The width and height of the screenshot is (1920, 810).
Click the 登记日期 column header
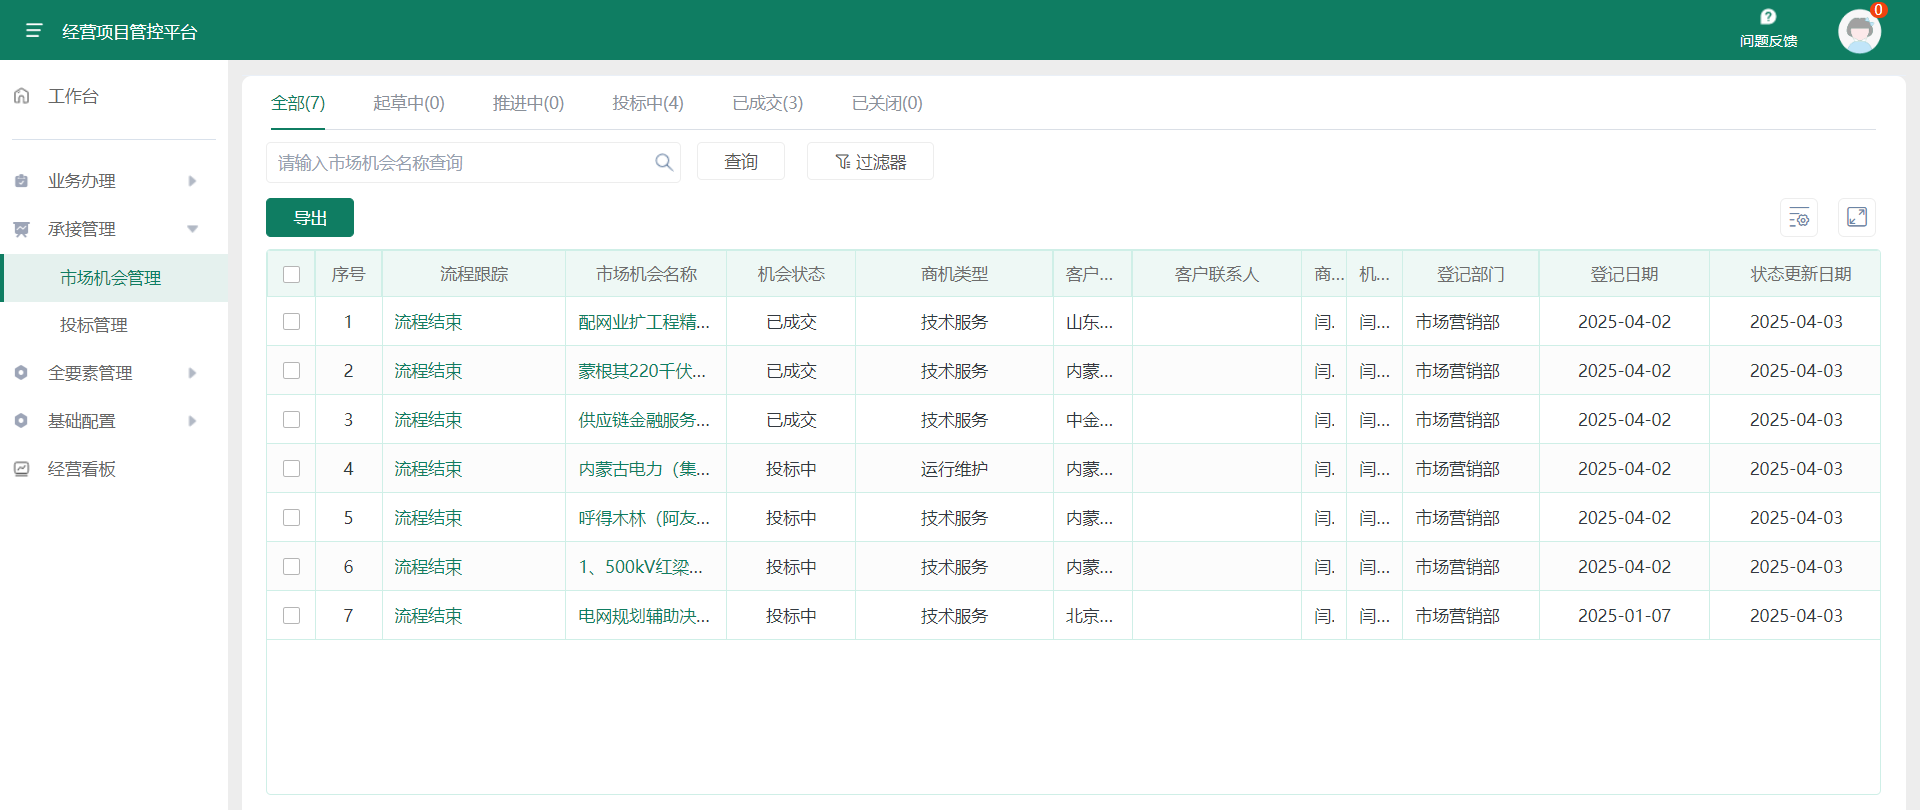point(1624,274)
